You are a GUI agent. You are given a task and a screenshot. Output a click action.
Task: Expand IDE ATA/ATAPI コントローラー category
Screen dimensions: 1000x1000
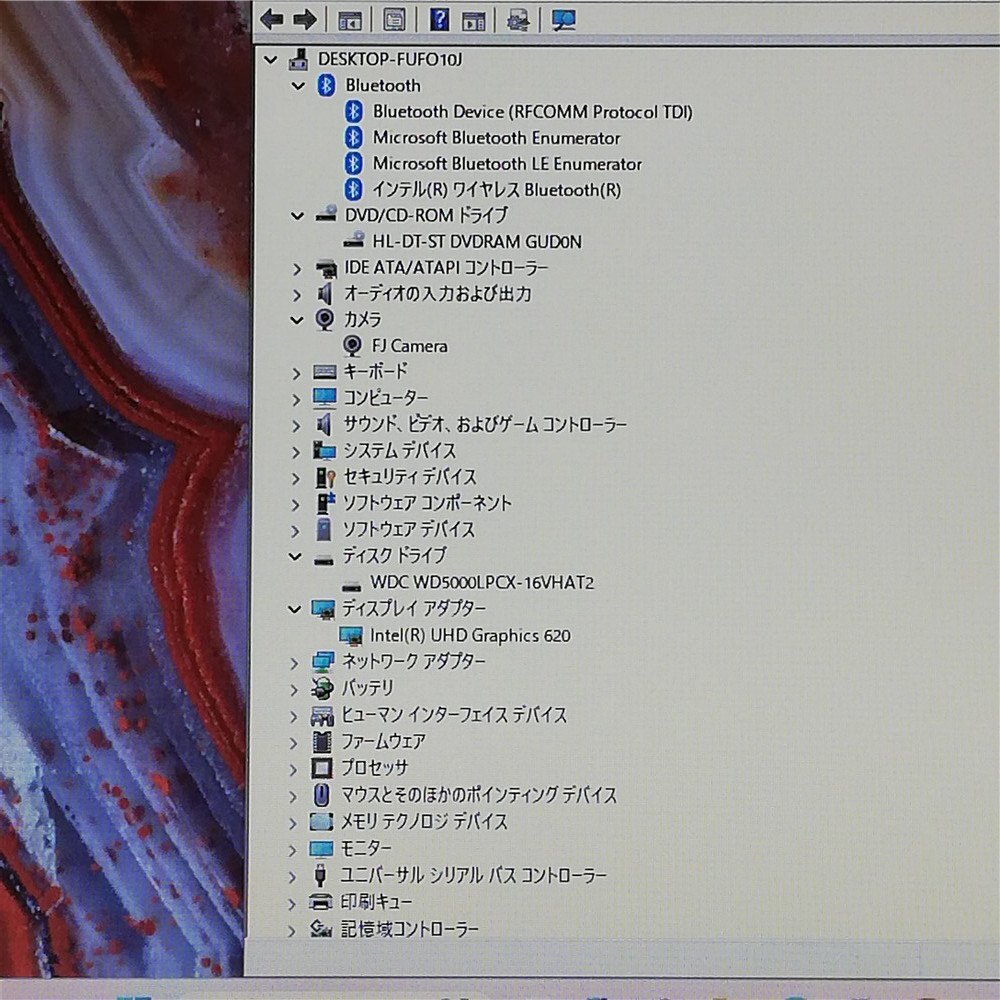point(297,268)
